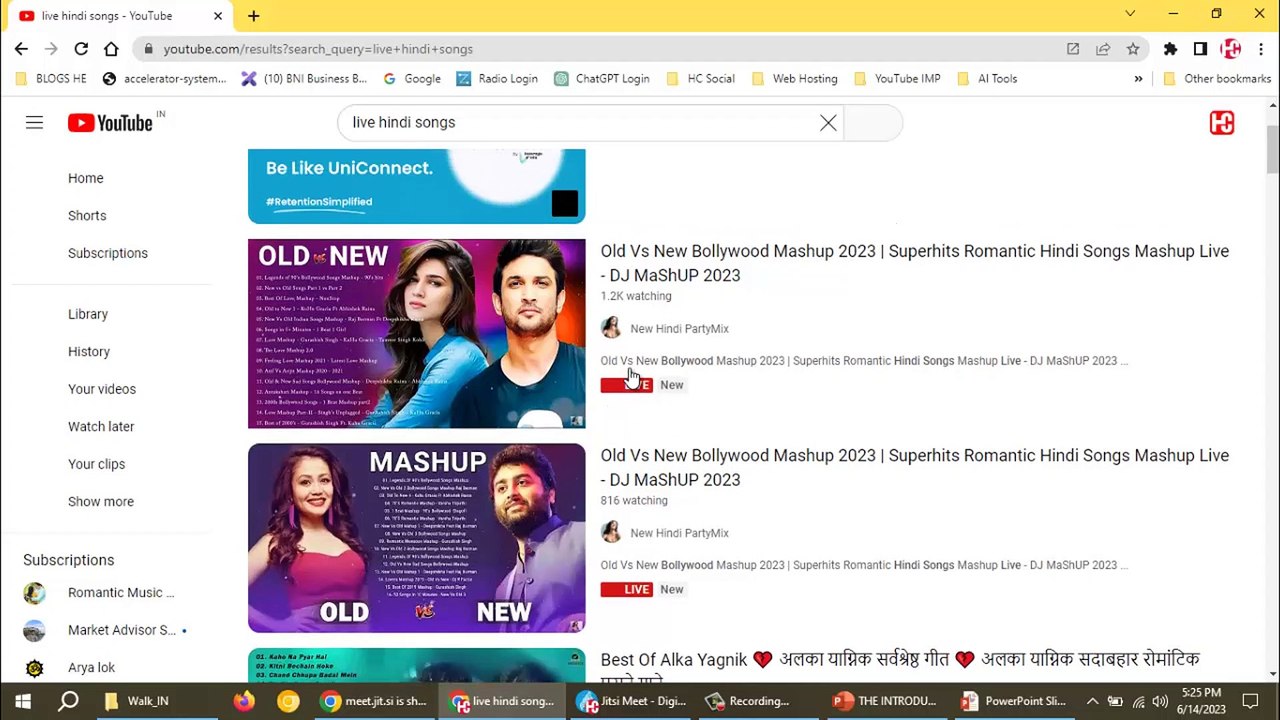Open Shorts in the sidebar

[87, 216]
